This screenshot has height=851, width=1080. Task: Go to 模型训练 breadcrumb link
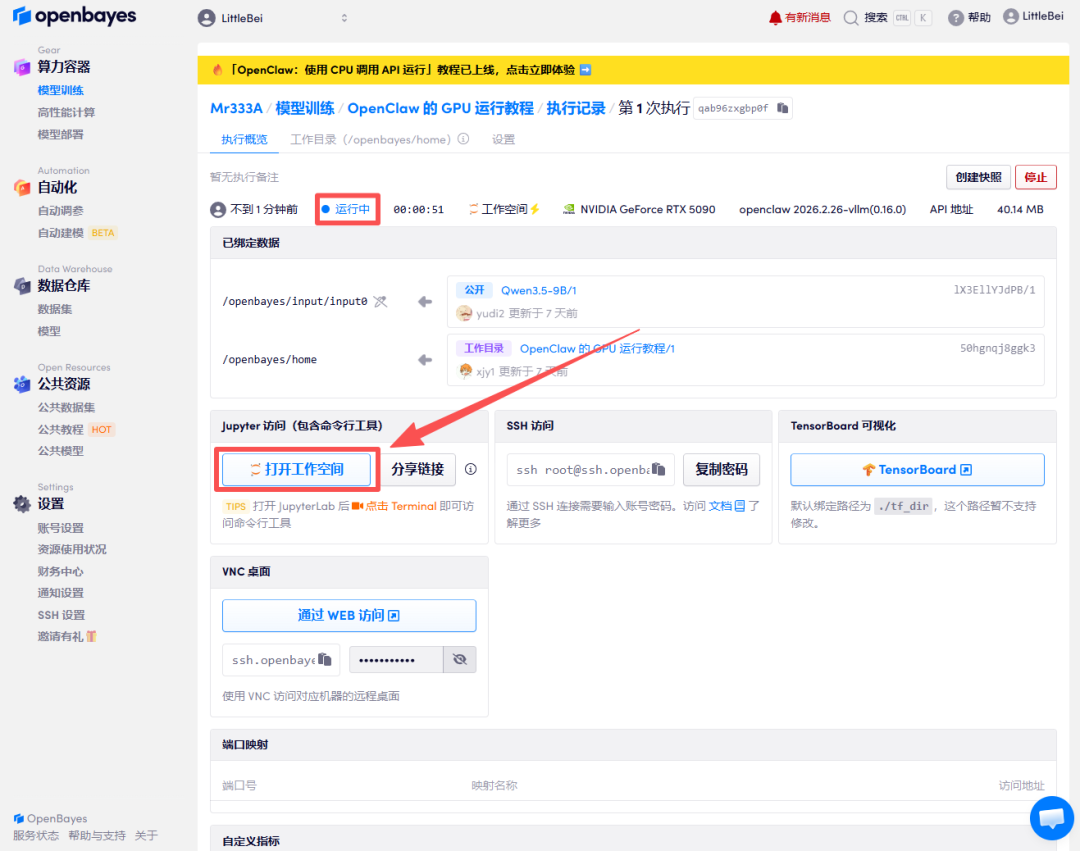click(304, 108)
